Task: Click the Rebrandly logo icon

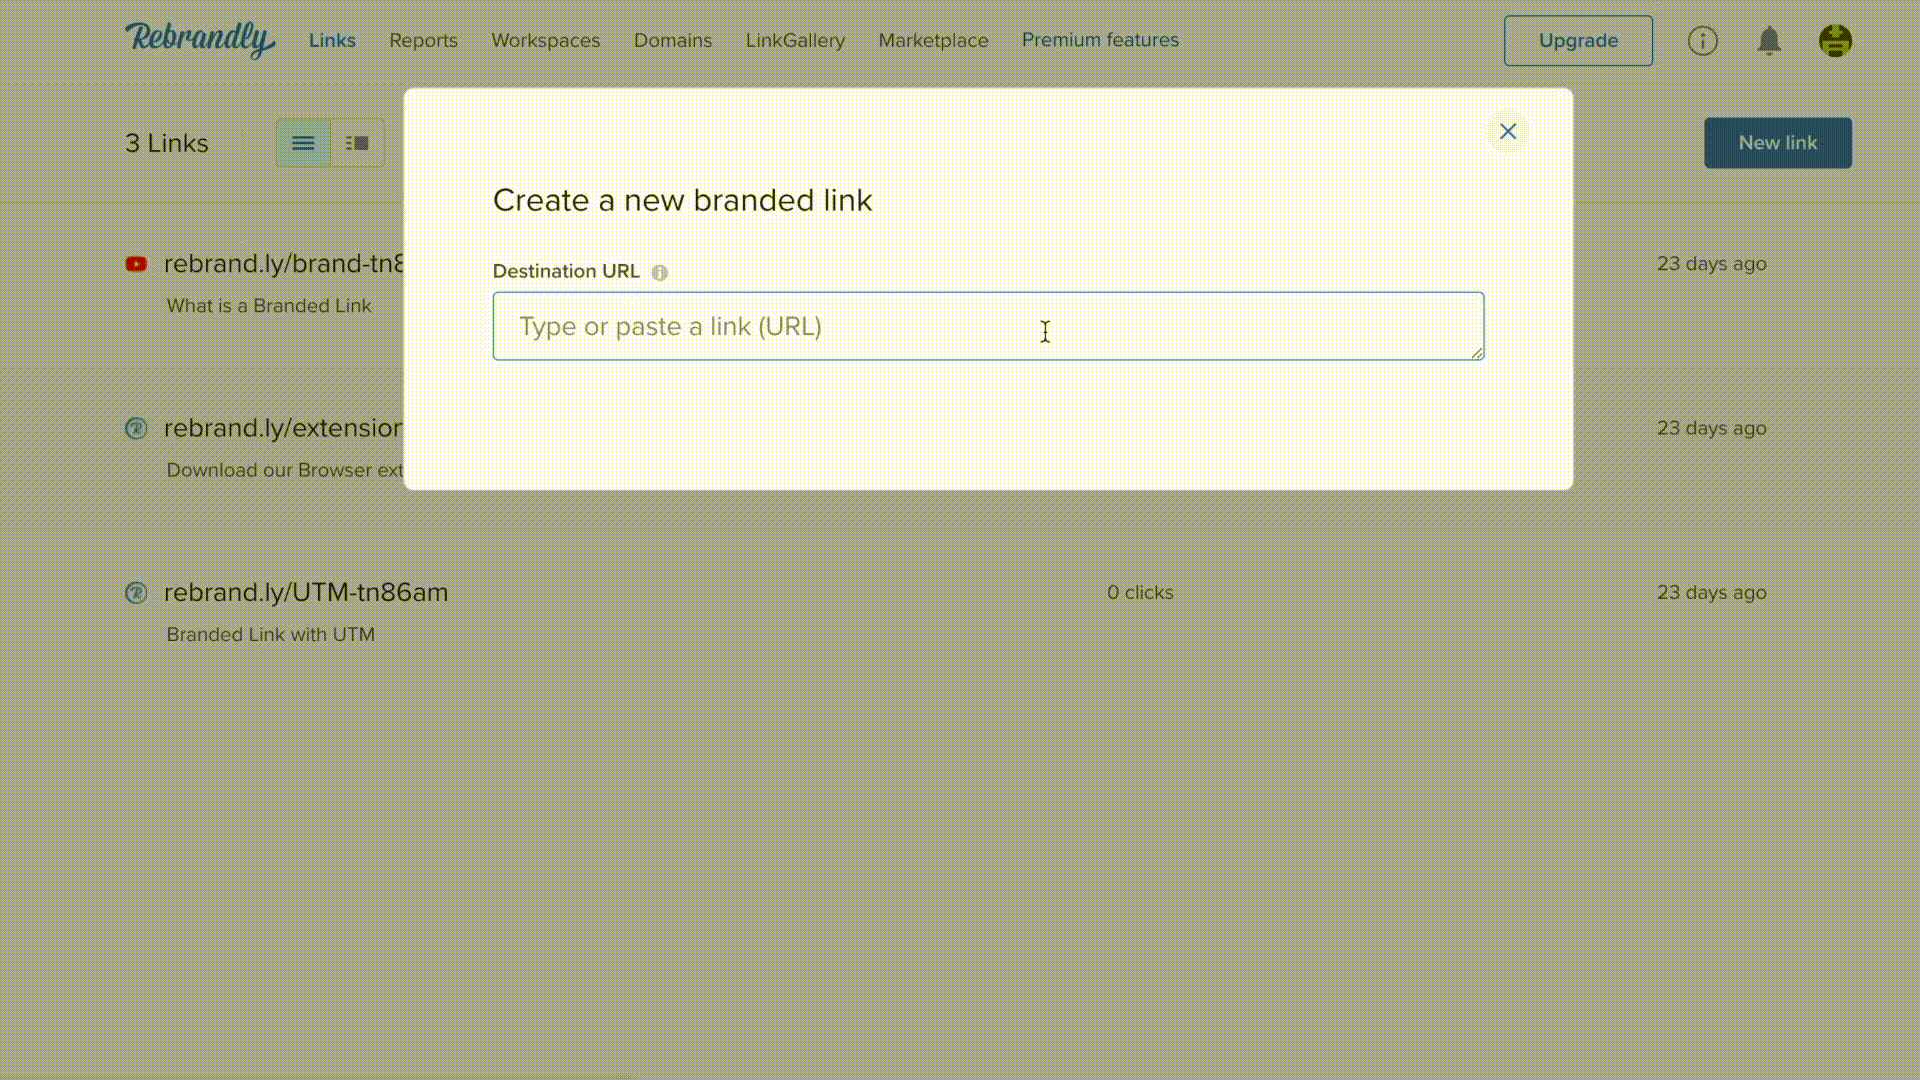Action: pos(200,38)
